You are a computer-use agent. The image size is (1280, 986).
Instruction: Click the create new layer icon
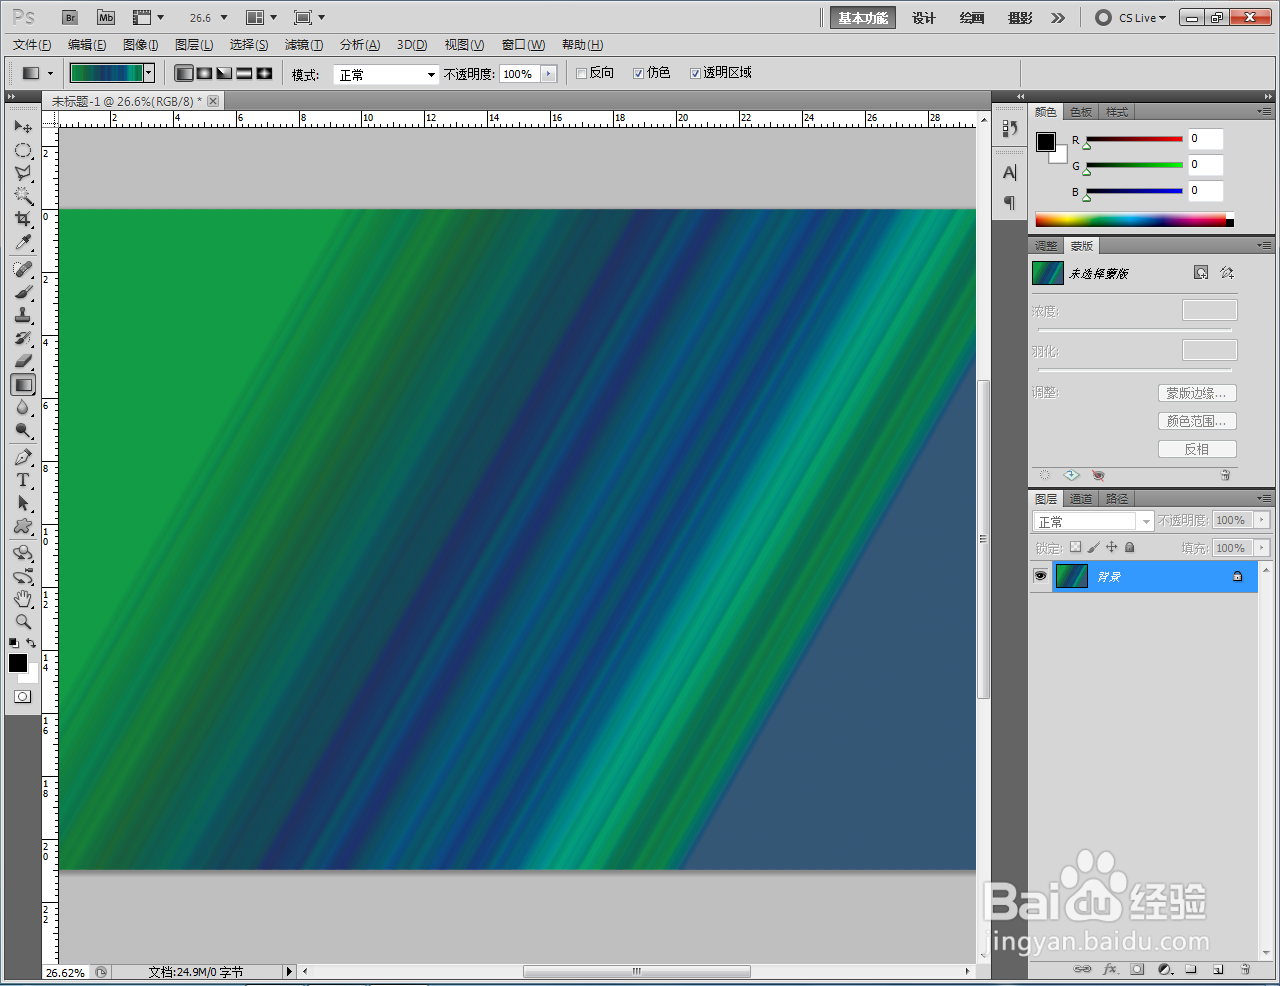1218,969
